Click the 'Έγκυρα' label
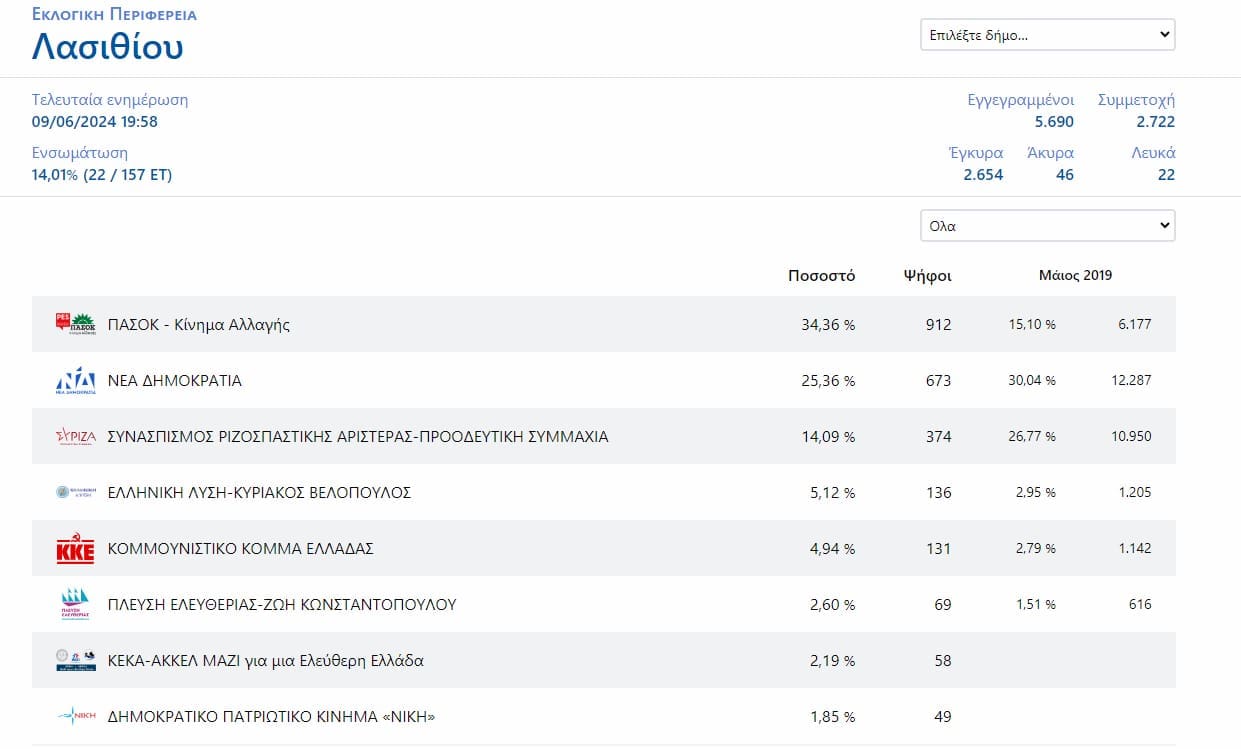The height and width of the screenshot is (749, 1241). coord(975,153)
